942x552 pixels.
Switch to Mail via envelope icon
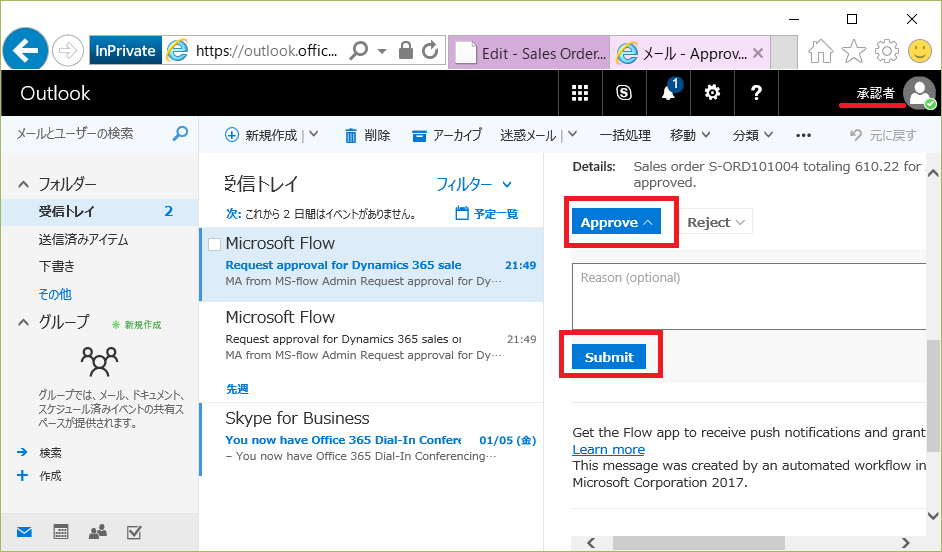pyautogui.click(x=25, y=532)
